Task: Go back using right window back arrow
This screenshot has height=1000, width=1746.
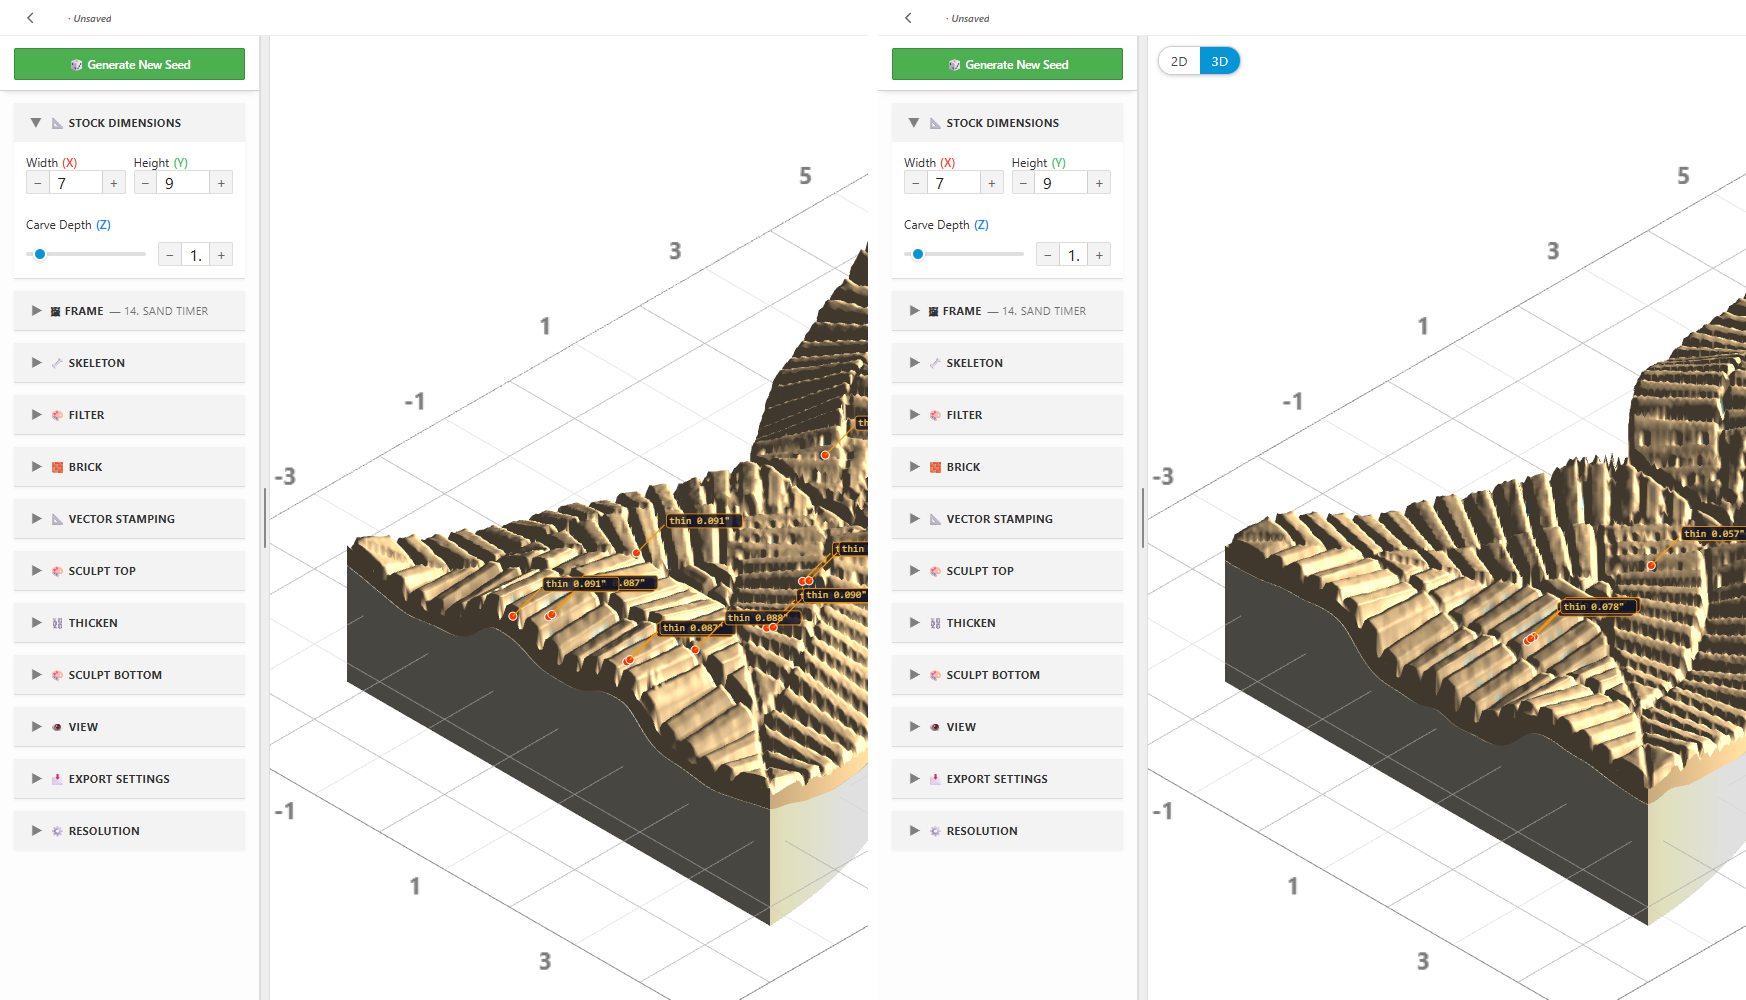Action: click(x=909, y=18)
